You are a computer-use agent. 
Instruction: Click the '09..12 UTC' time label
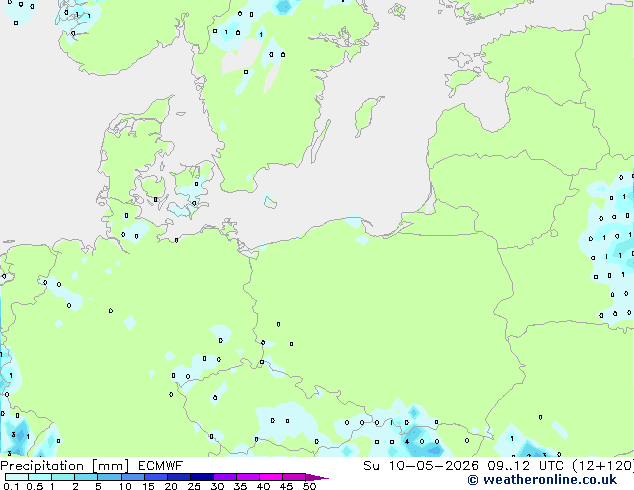click(x=525, y=466)
